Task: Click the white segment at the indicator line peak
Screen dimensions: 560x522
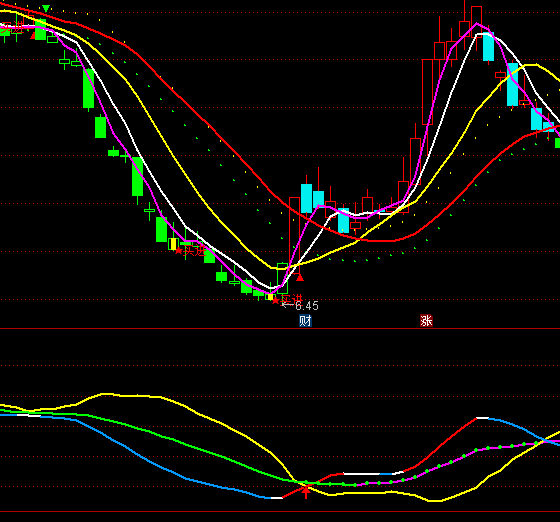Action: click(482, 417)
